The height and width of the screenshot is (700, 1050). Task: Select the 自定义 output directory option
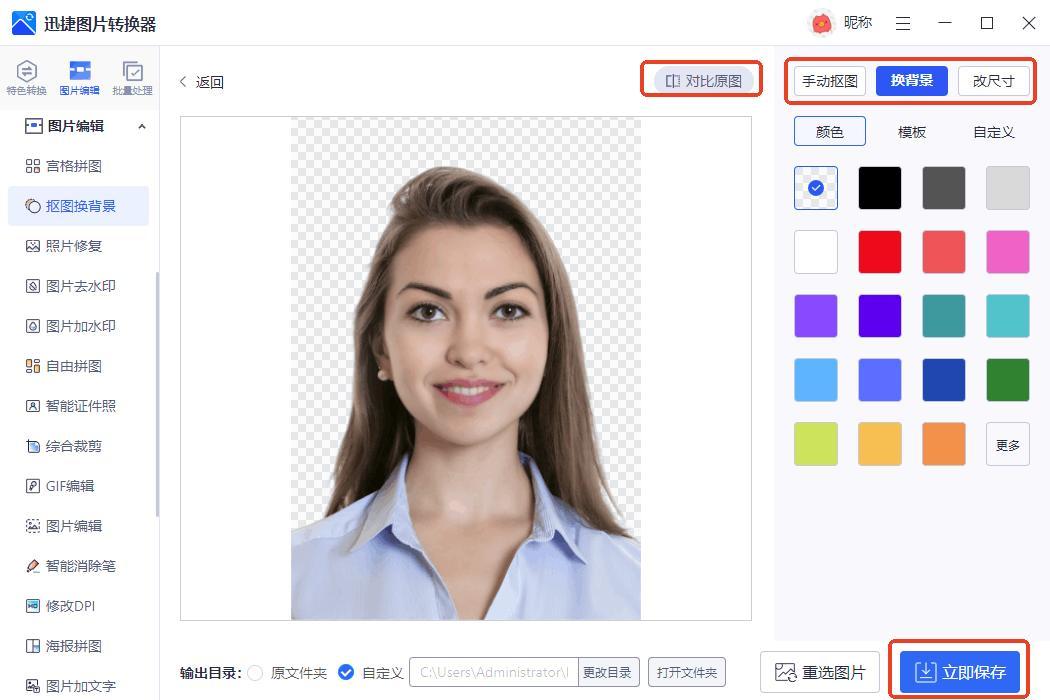click(346, 673)
